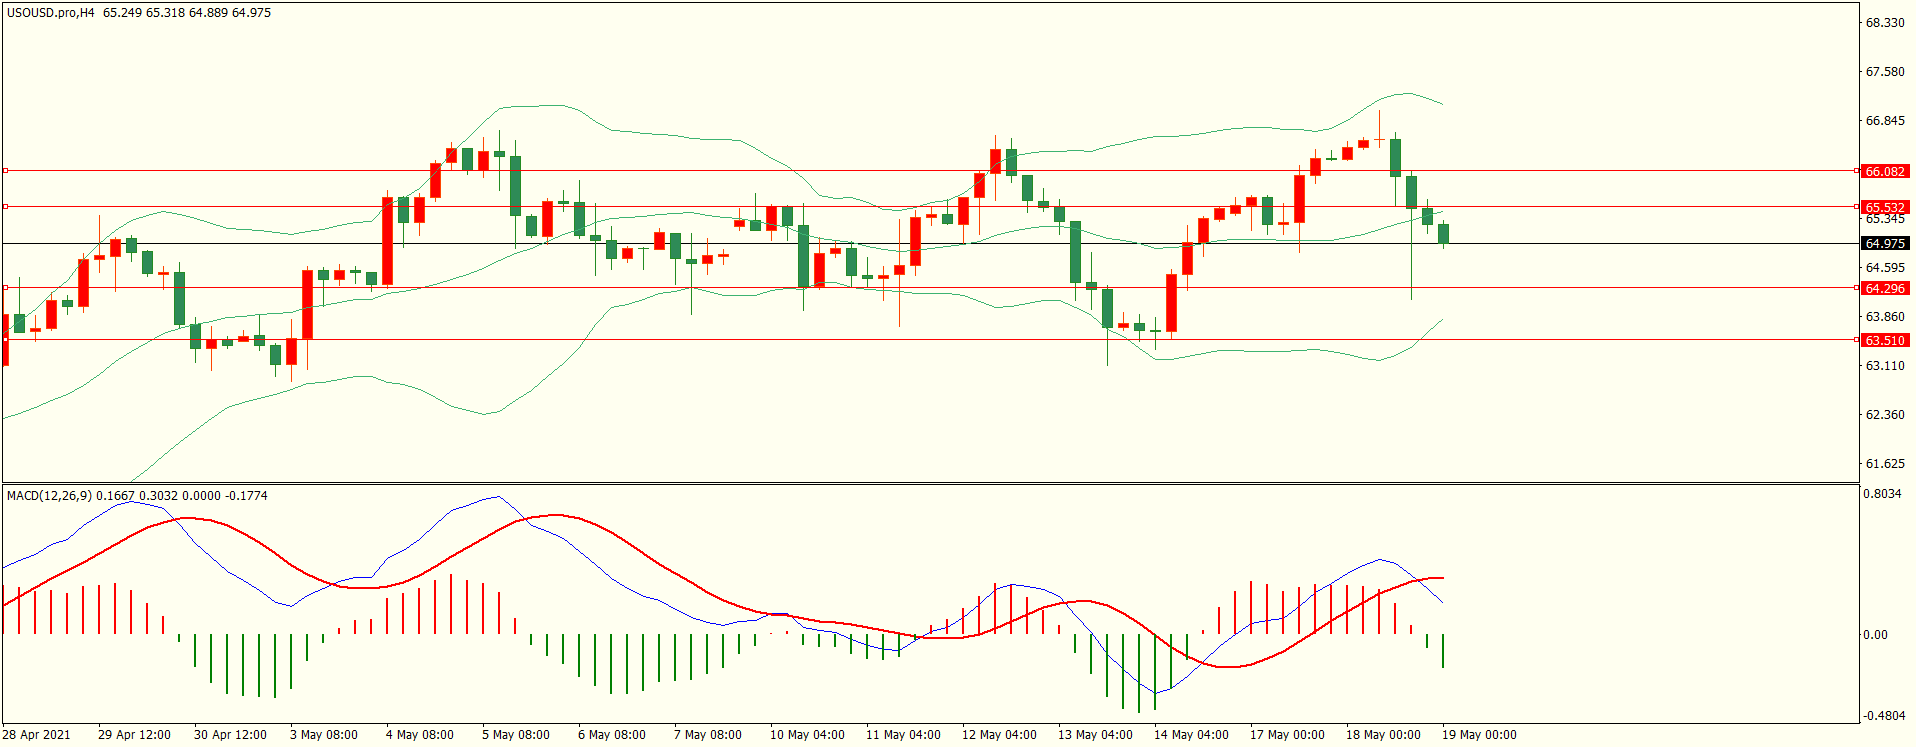Viewport: 1916px width, 747px height.
Task: Click the 0.8034 value on MACD scale
Action: pyautogui.click(x=1883, y=493)
